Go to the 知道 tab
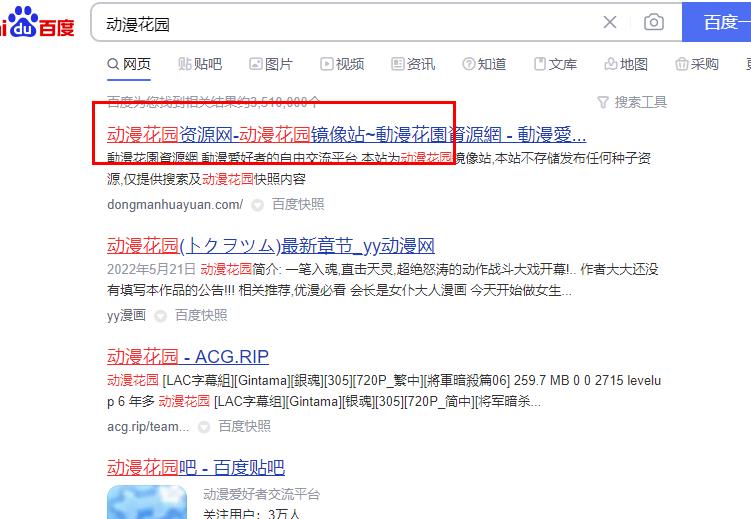Viewport: 751px width, 519px height. tap(484, 64)
